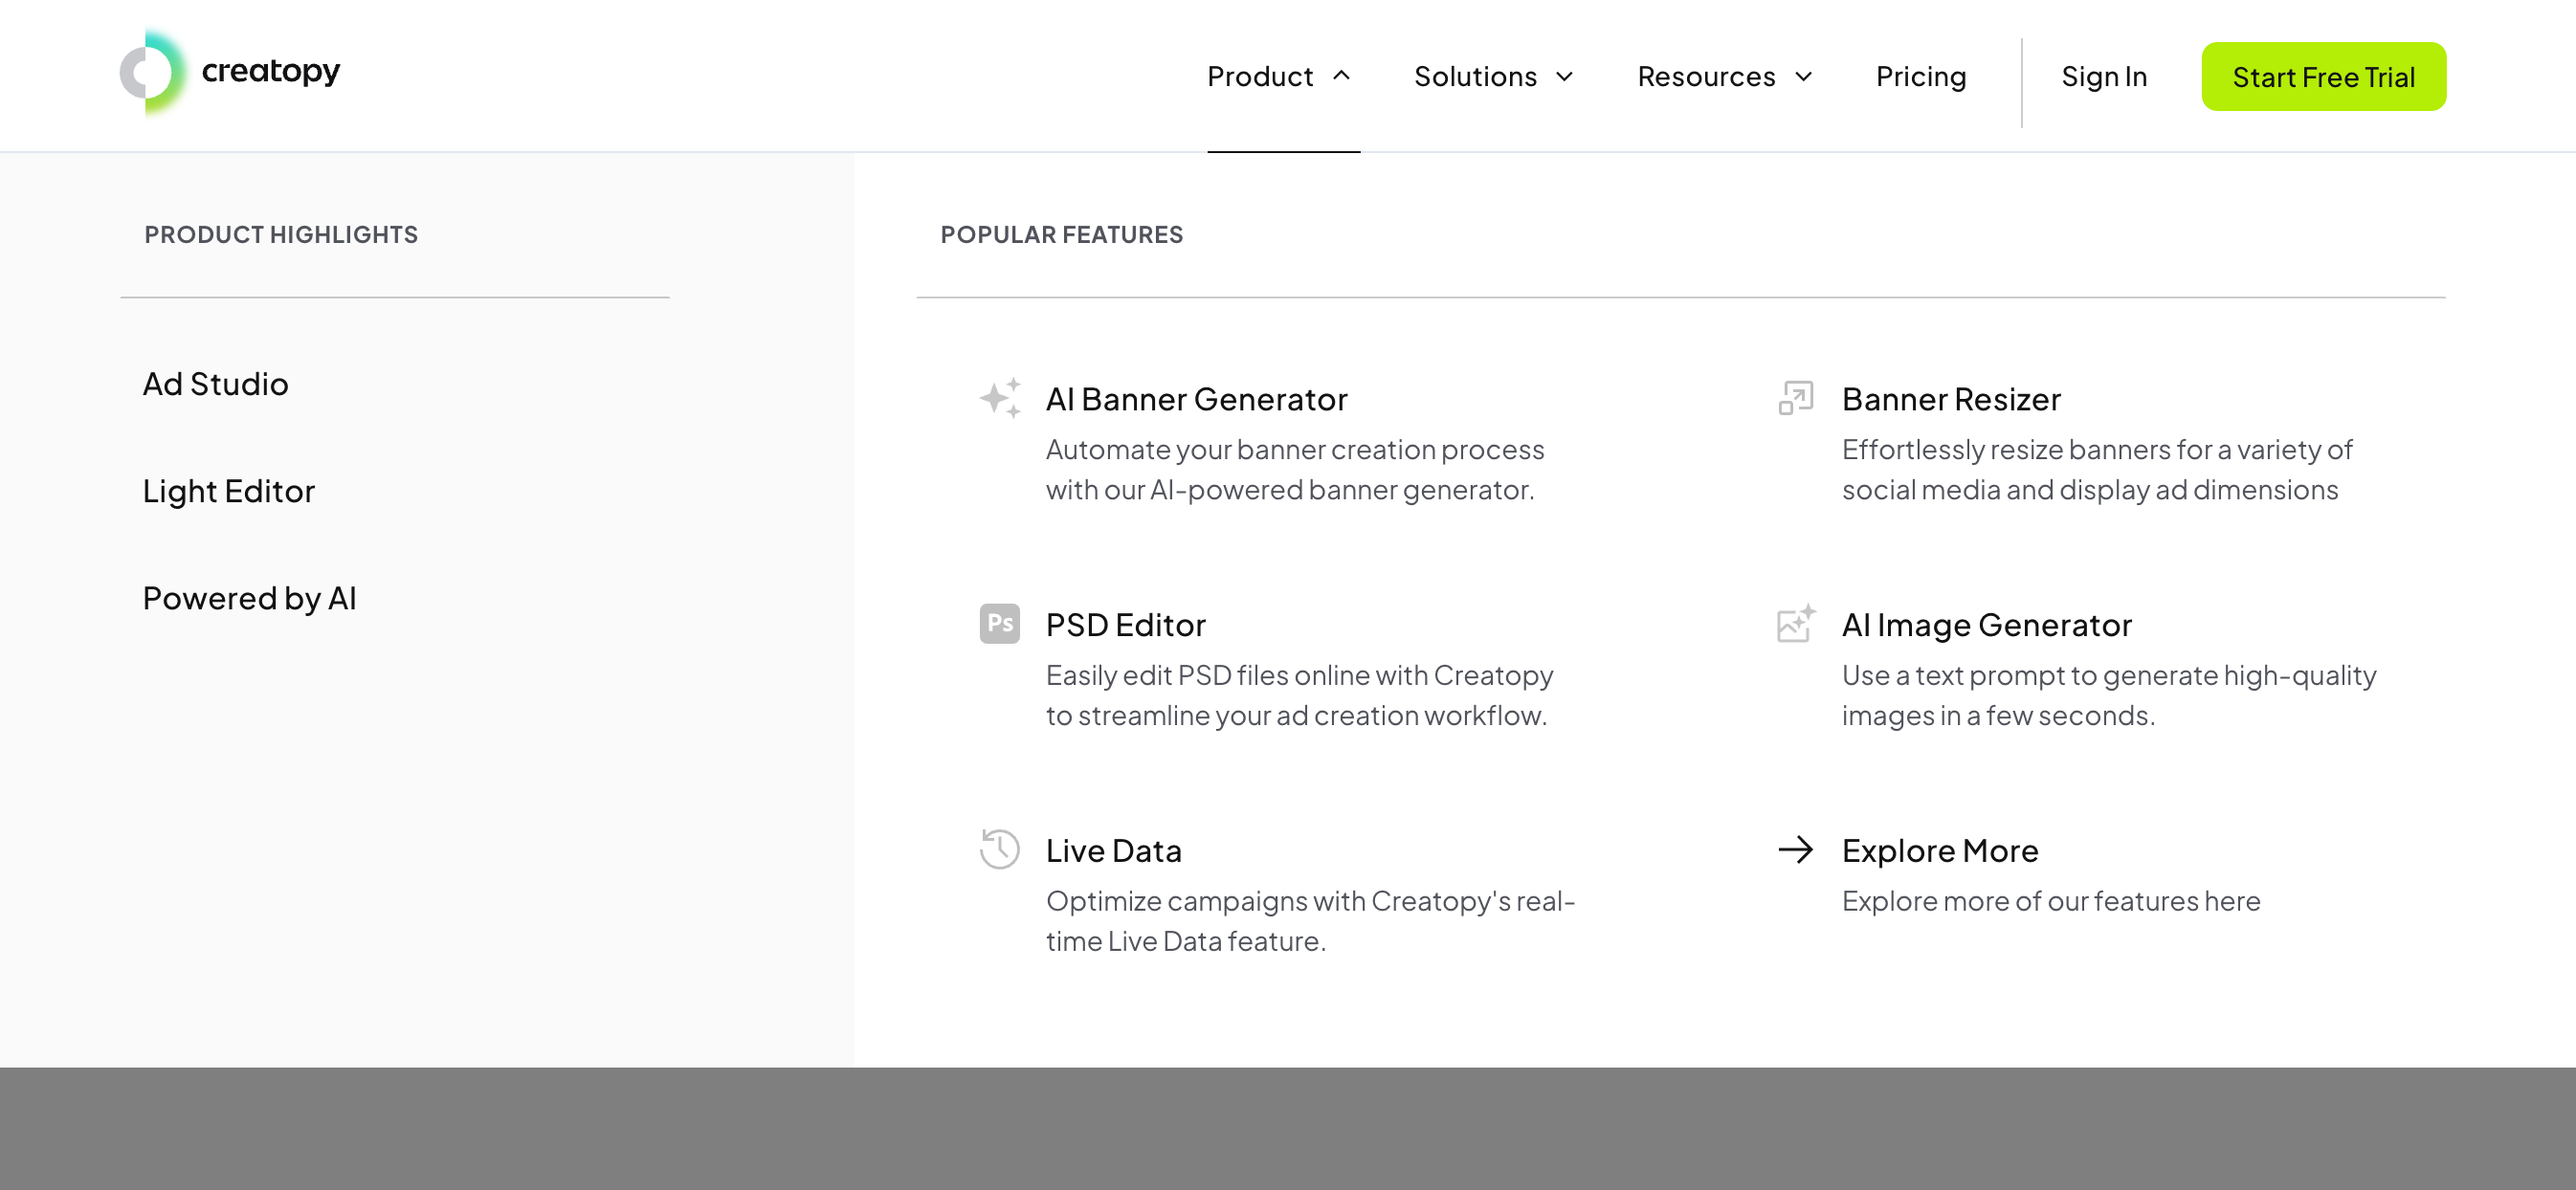Select Powered by AI highlight

click(x=249, y=598)
